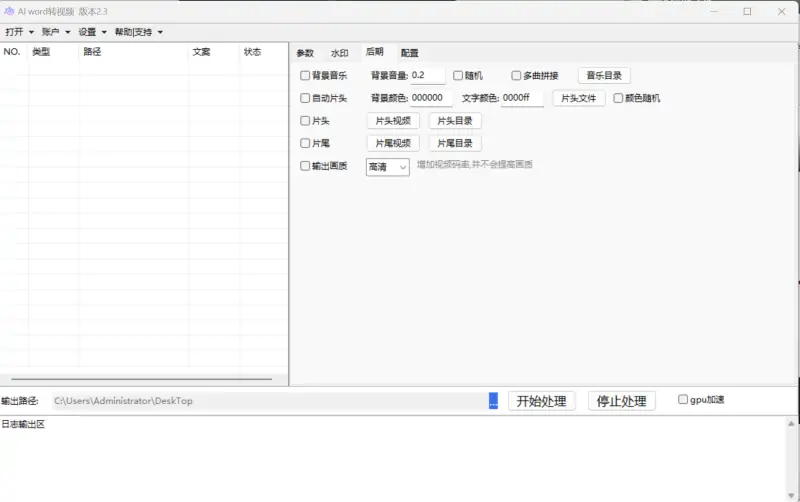
Task: Switch to the 配置 tab
Action: coord(409,53)
